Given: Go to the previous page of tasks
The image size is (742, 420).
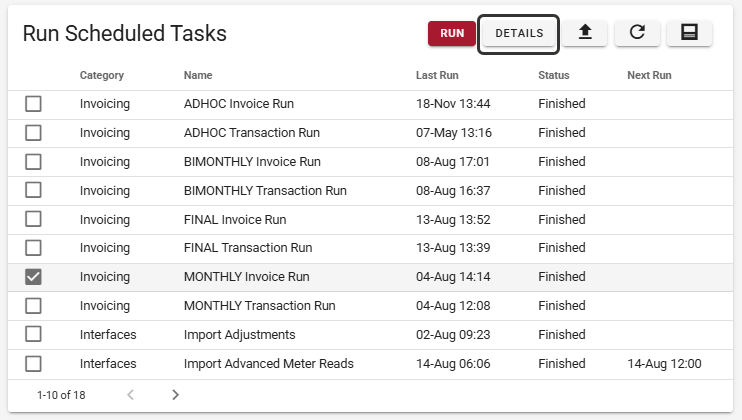Looking at the screenshot, I should pos(131,394).
